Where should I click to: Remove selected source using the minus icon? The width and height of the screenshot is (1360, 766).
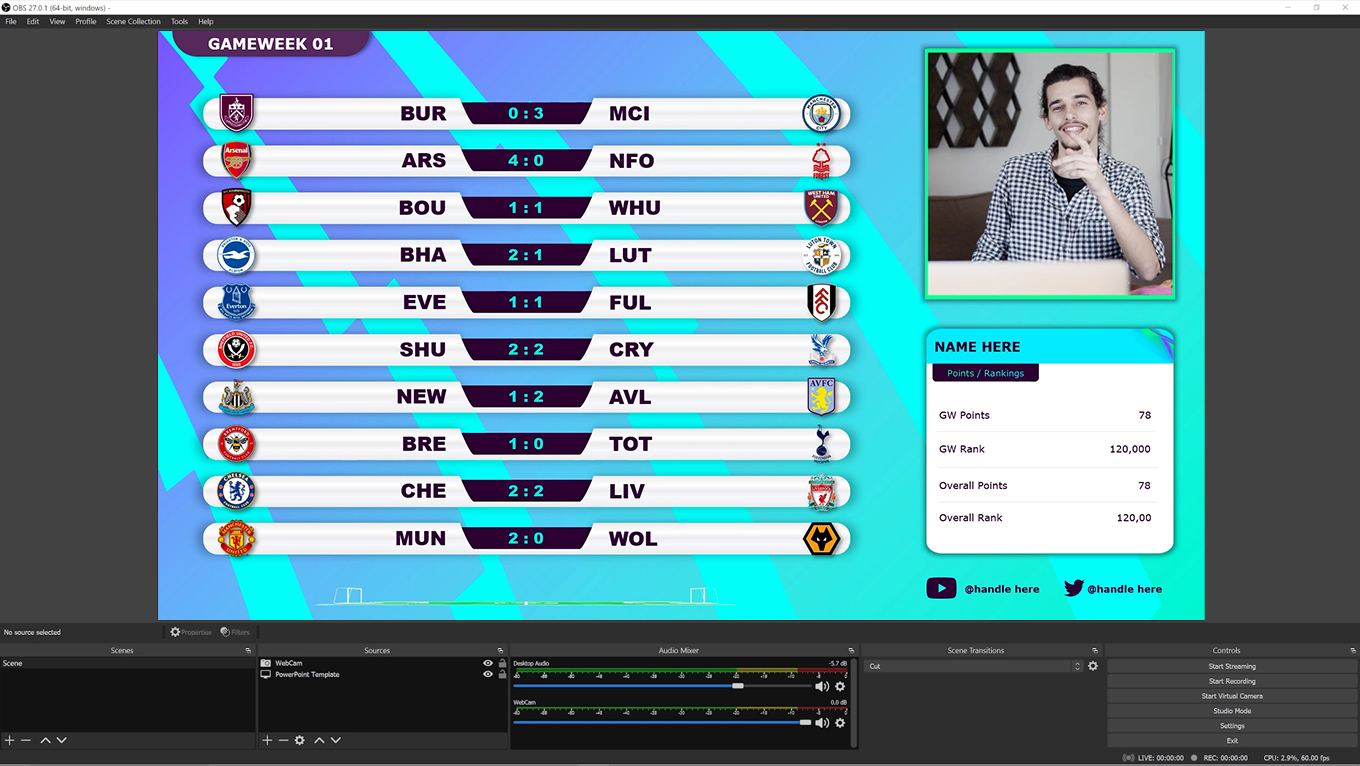click(x=283, y=740)
